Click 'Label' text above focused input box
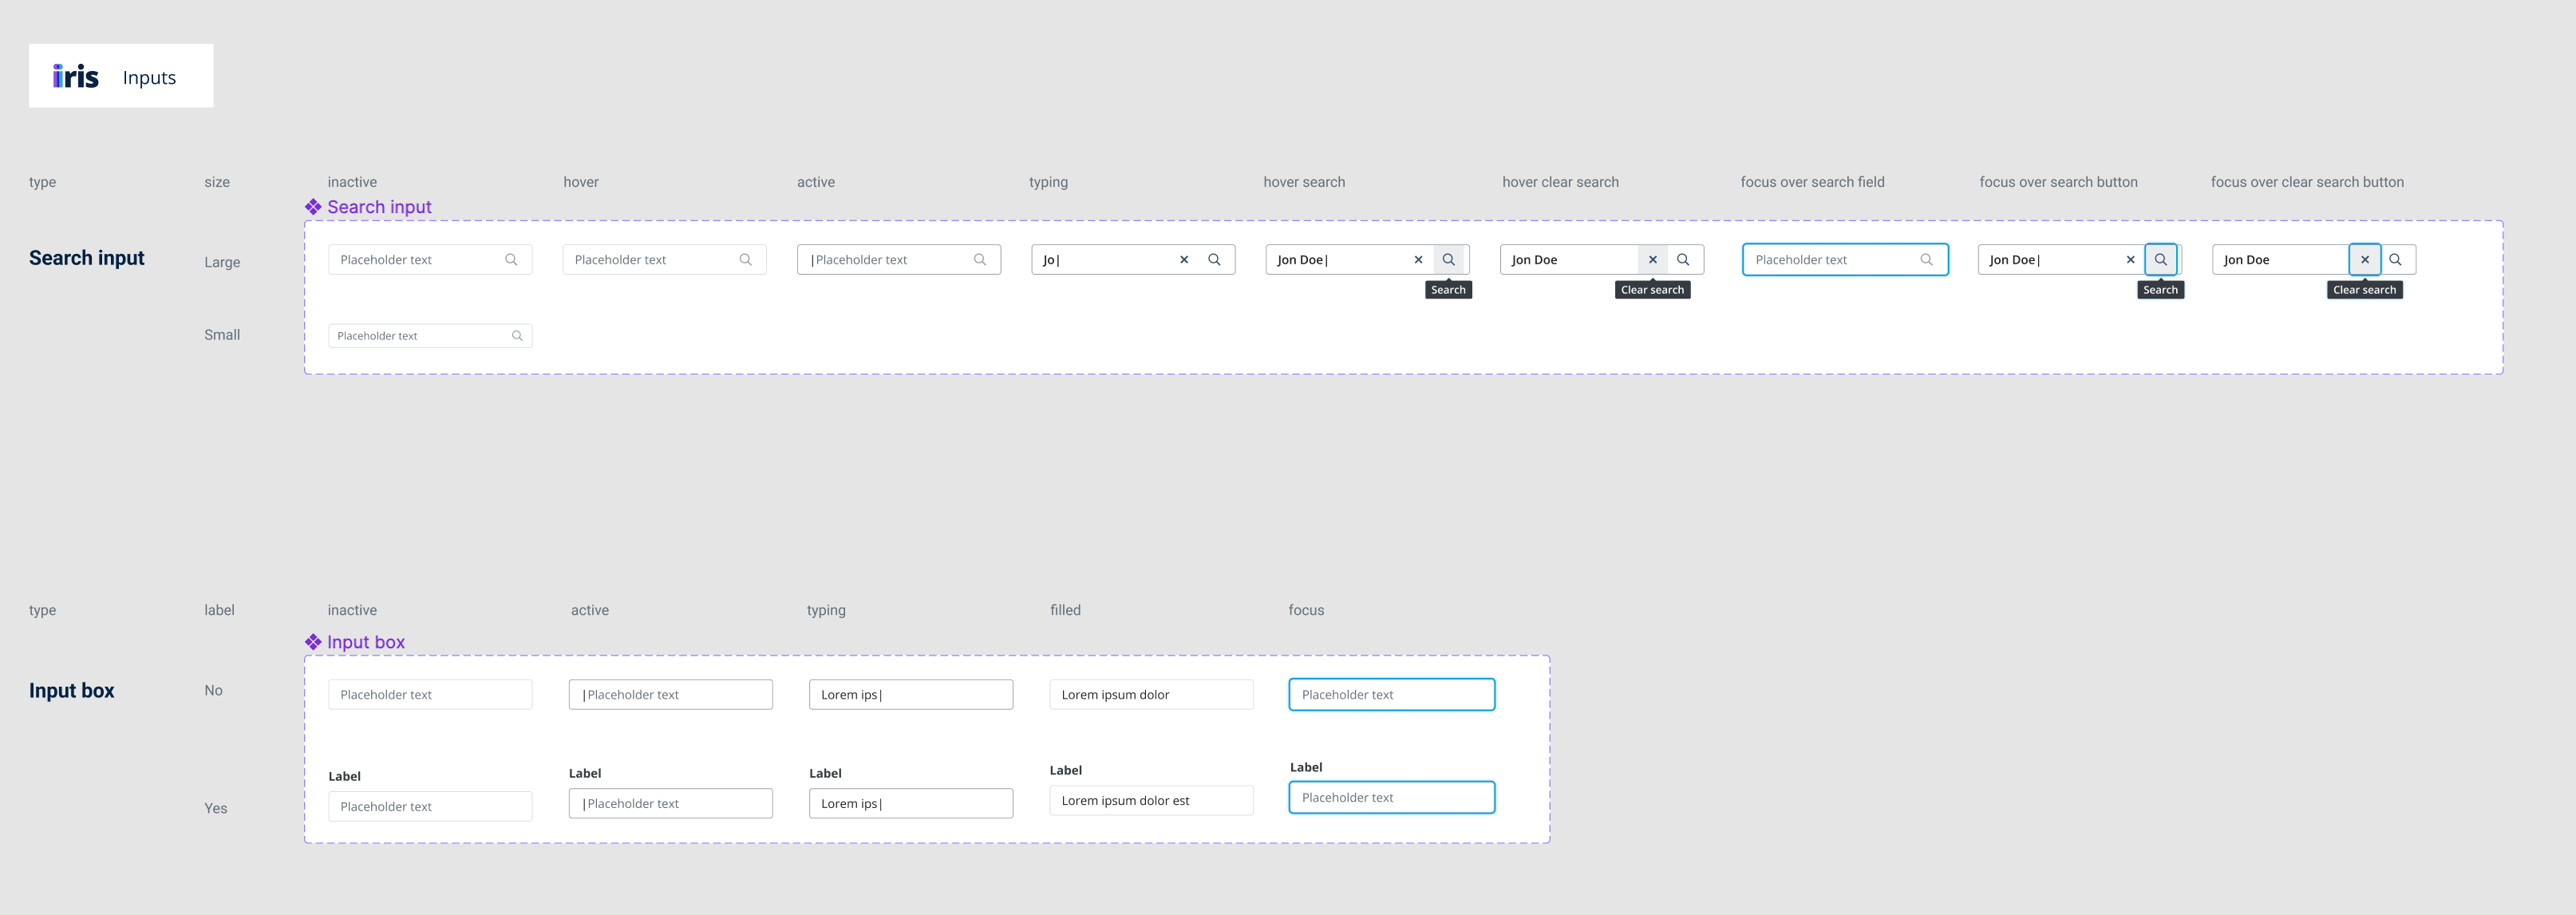Screen dimensions: 2576x915 click(x=1306, y=767)
